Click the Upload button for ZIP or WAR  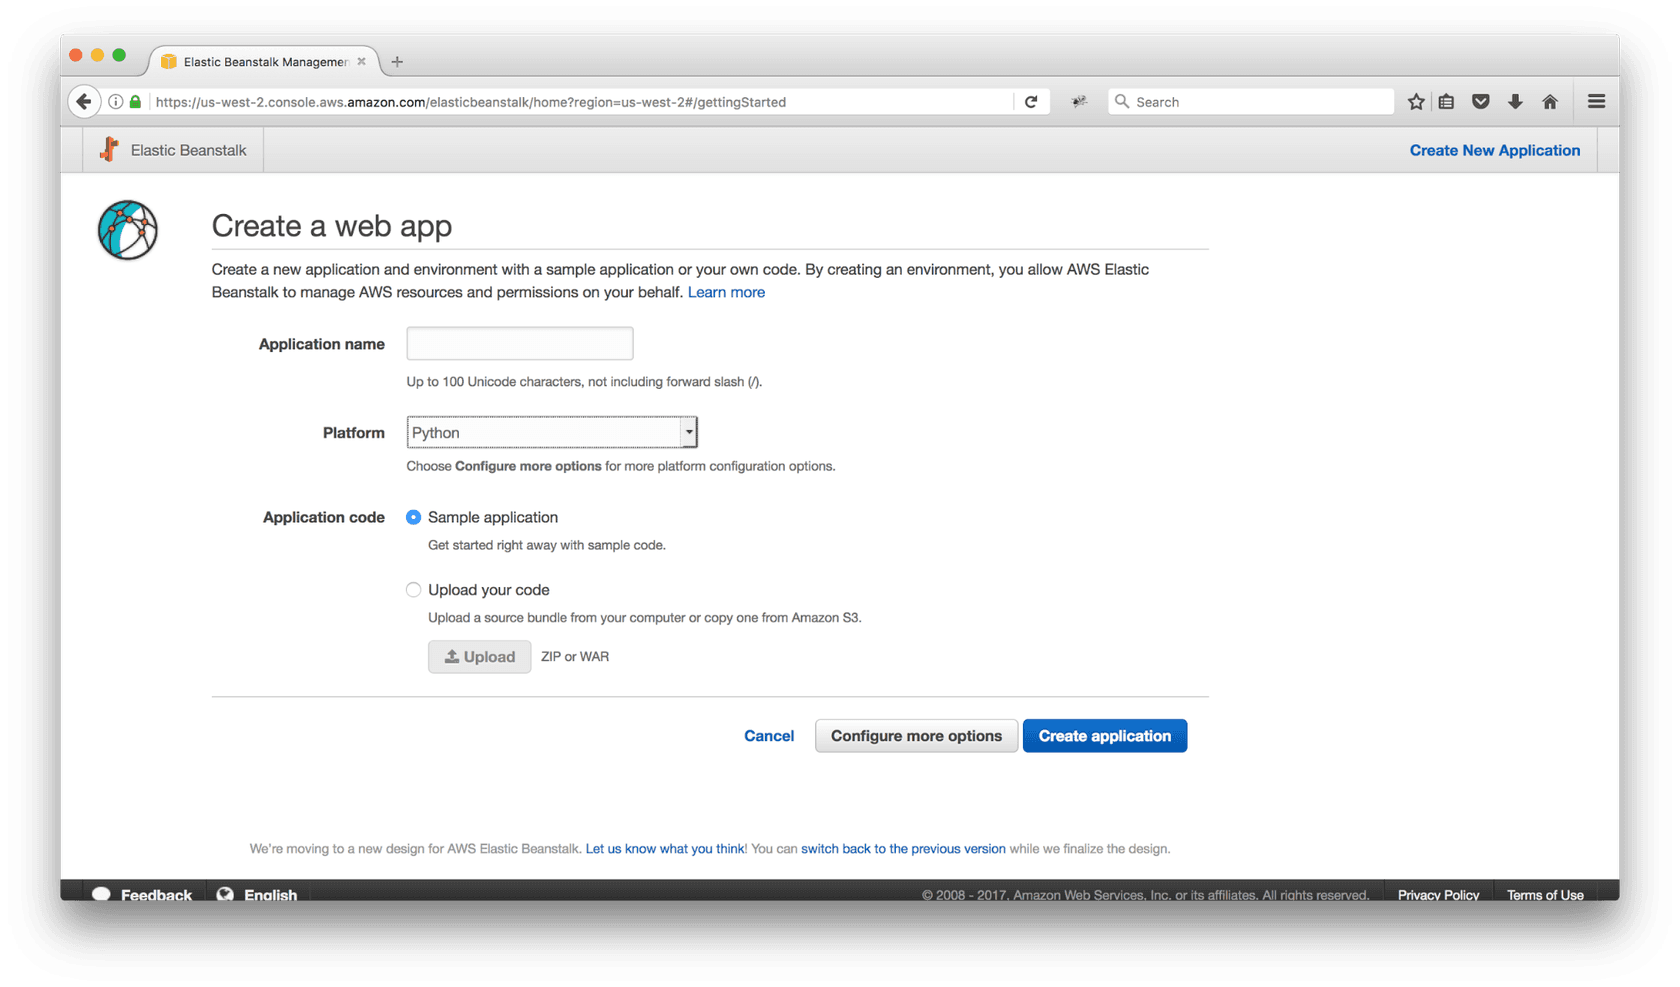[480, 657]
